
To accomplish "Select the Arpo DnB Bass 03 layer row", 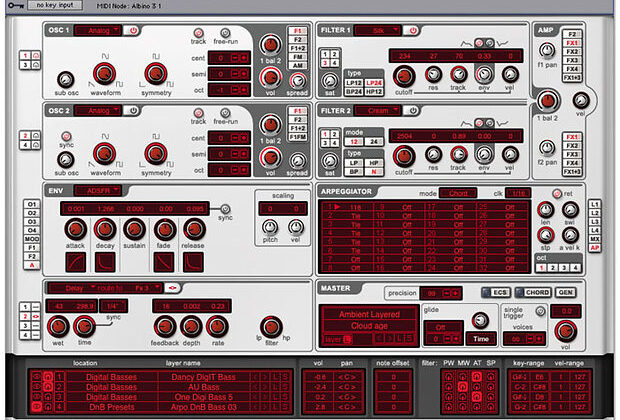I will (160, 407).
